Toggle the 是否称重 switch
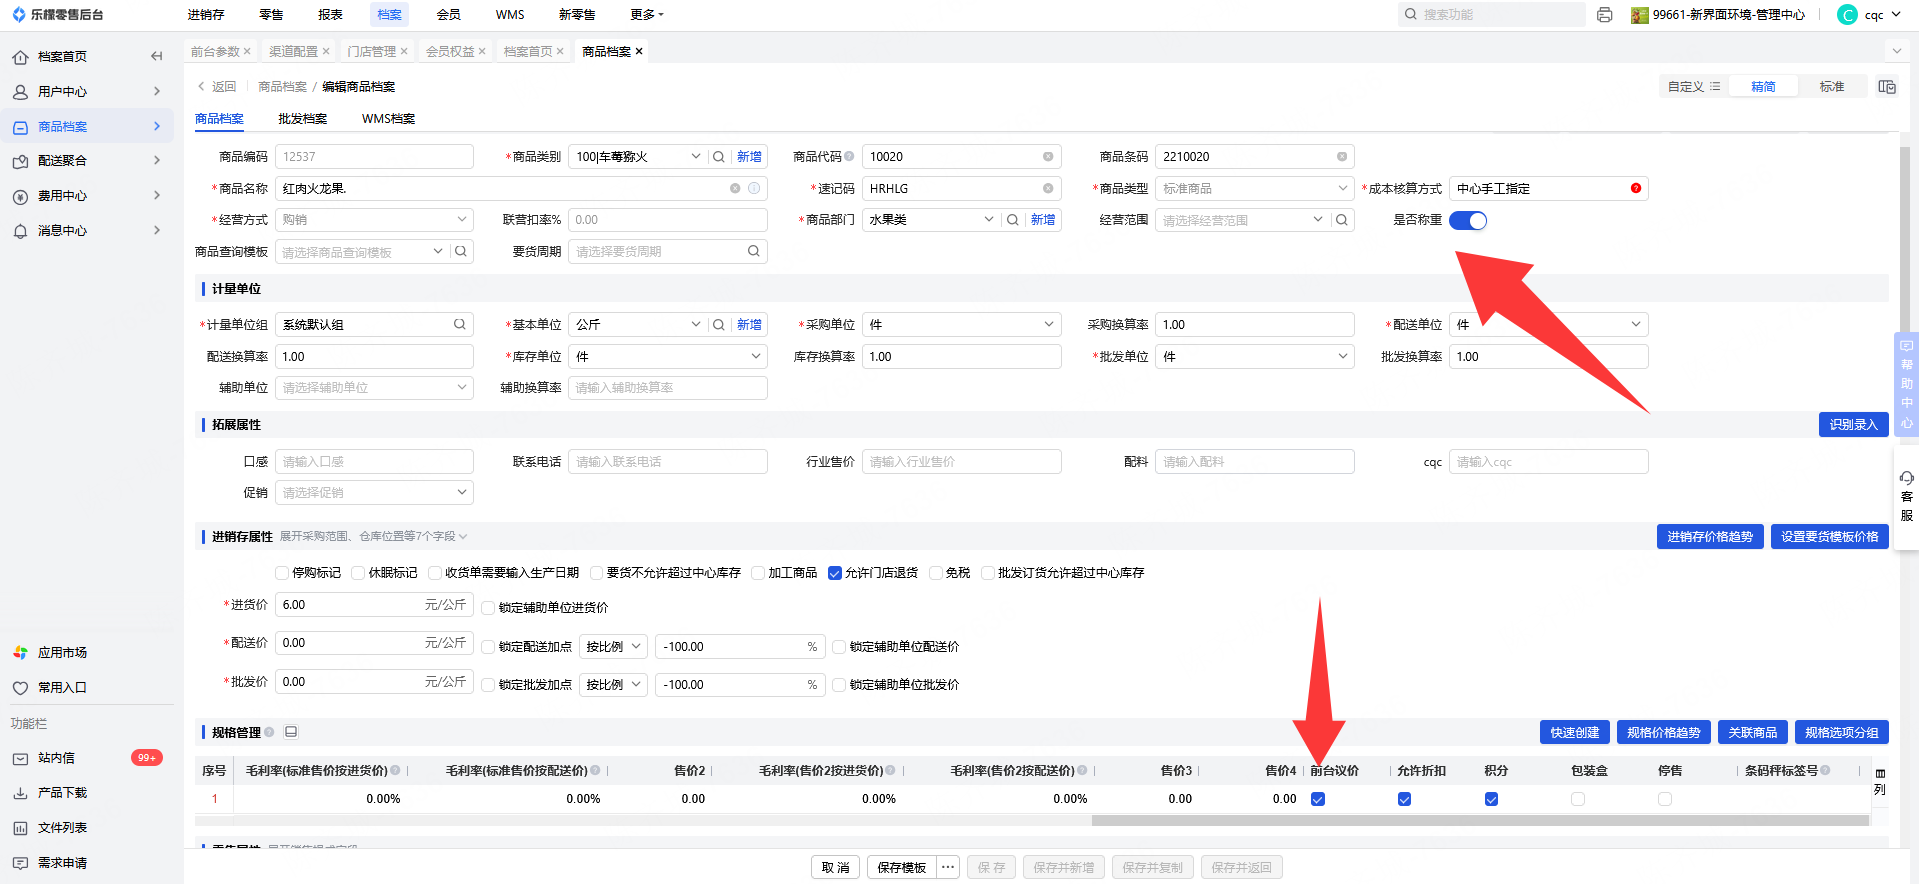This screenshot has width=1919, height=884. click(x=1468, y=221)
